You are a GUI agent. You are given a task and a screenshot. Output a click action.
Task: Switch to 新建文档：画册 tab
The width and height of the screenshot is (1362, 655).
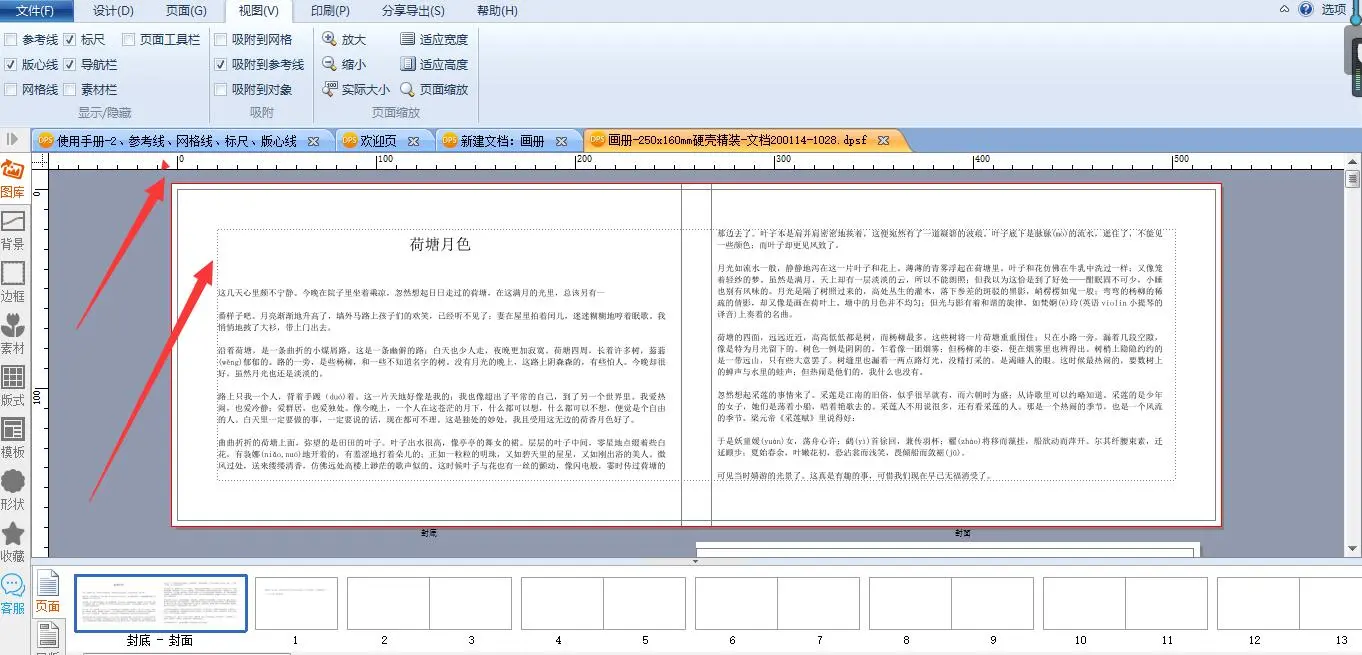point(501,141)
